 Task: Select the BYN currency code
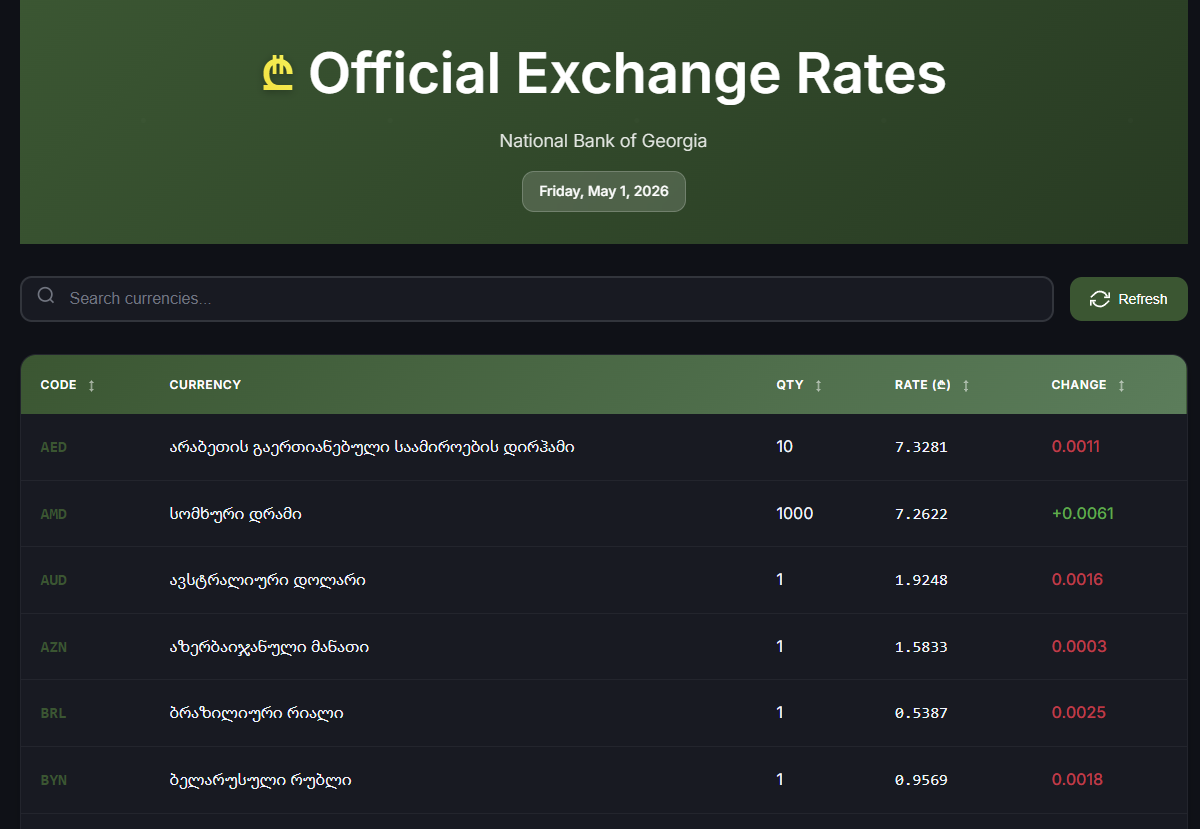click(x=54, y=780)
